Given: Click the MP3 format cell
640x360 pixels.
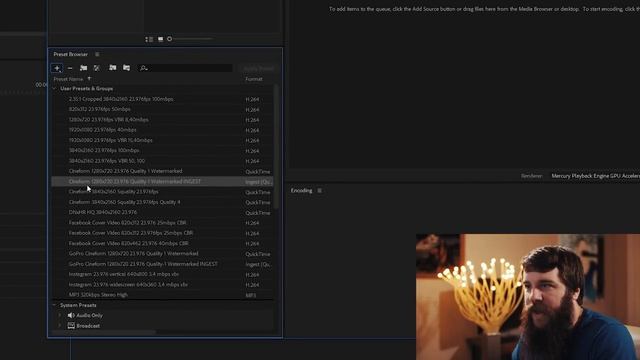Looking at the screenshot, I should coord(251,295).
